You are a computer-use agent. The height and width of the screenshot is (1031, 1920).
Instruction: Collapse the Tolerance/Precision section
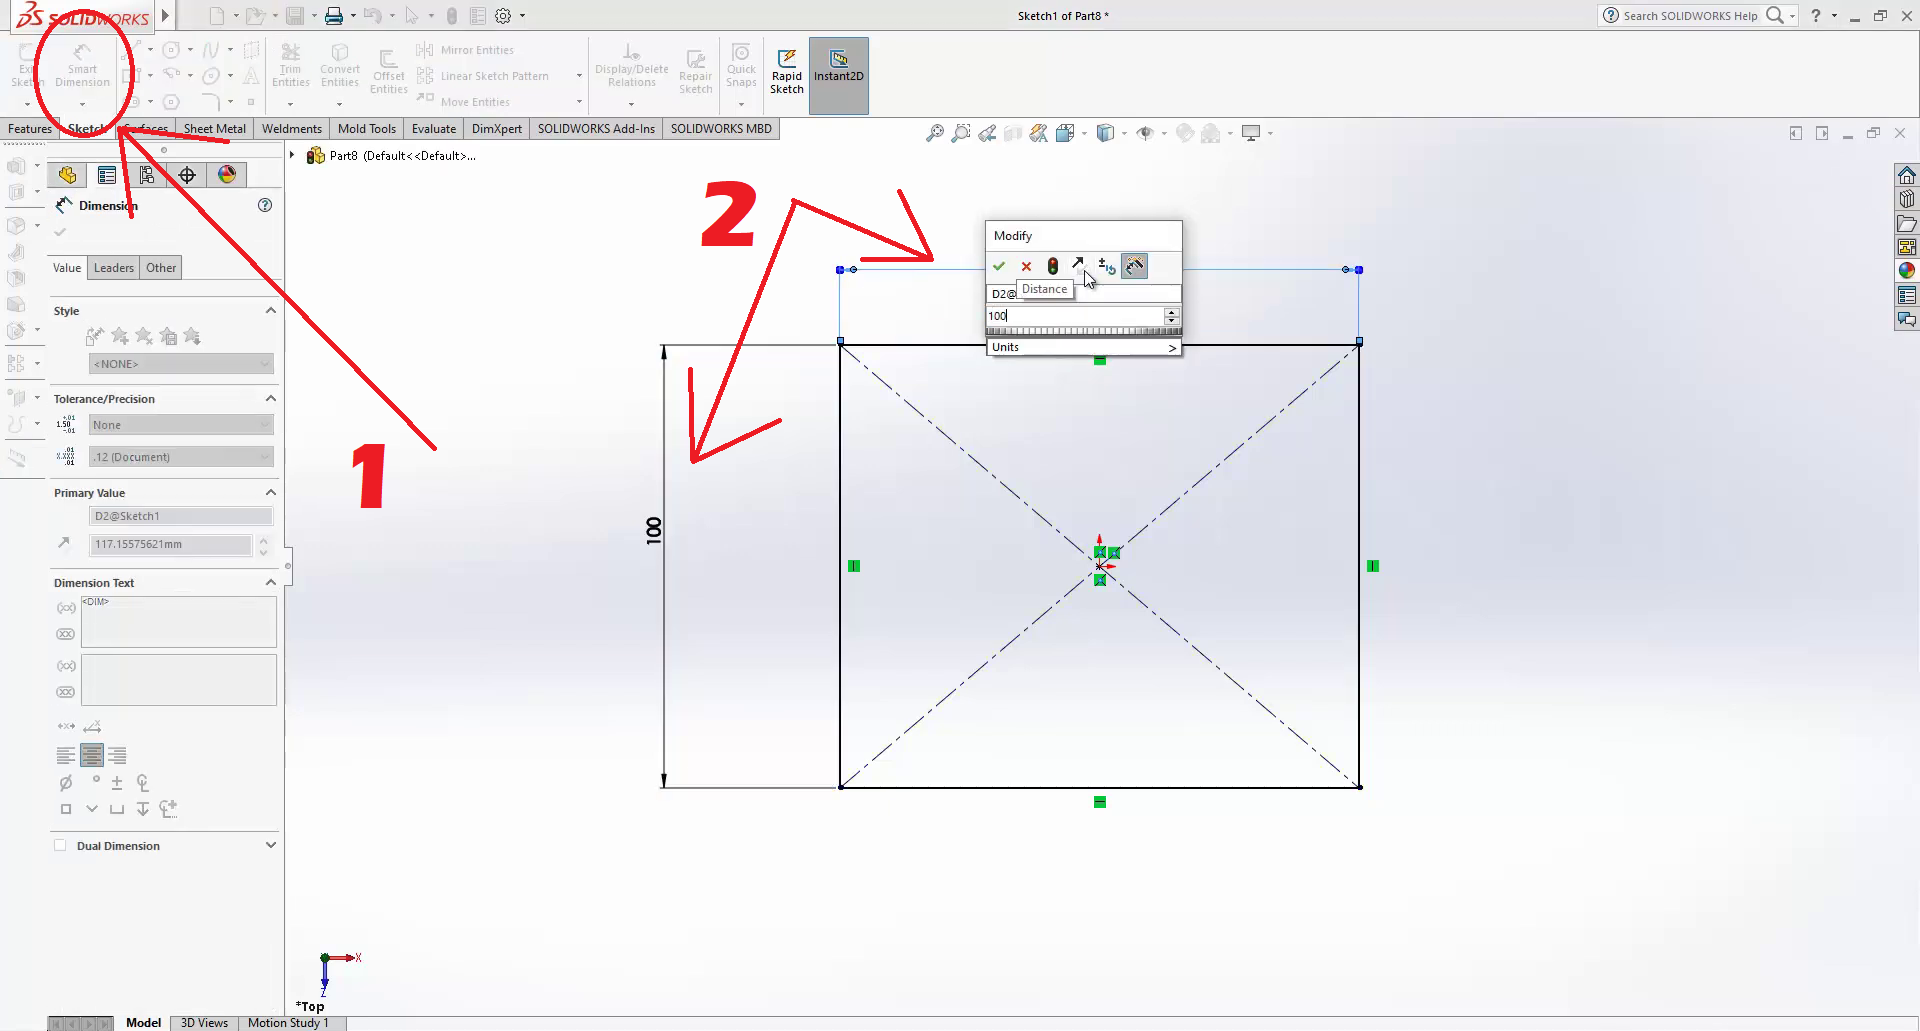click(x=270, y=399)
